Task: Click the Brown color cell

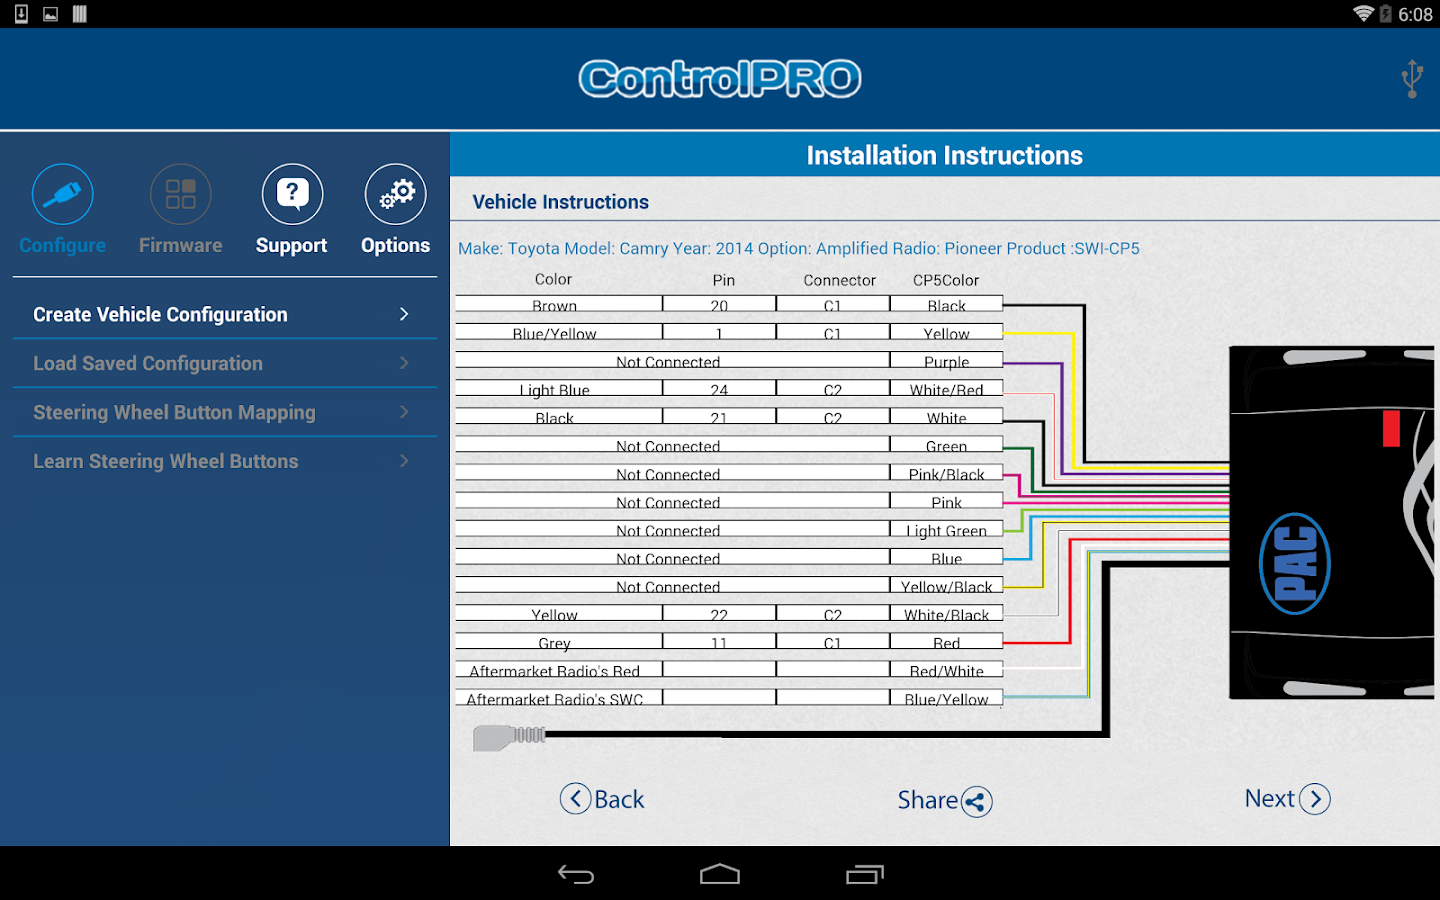Action: (x=559, y=303)
